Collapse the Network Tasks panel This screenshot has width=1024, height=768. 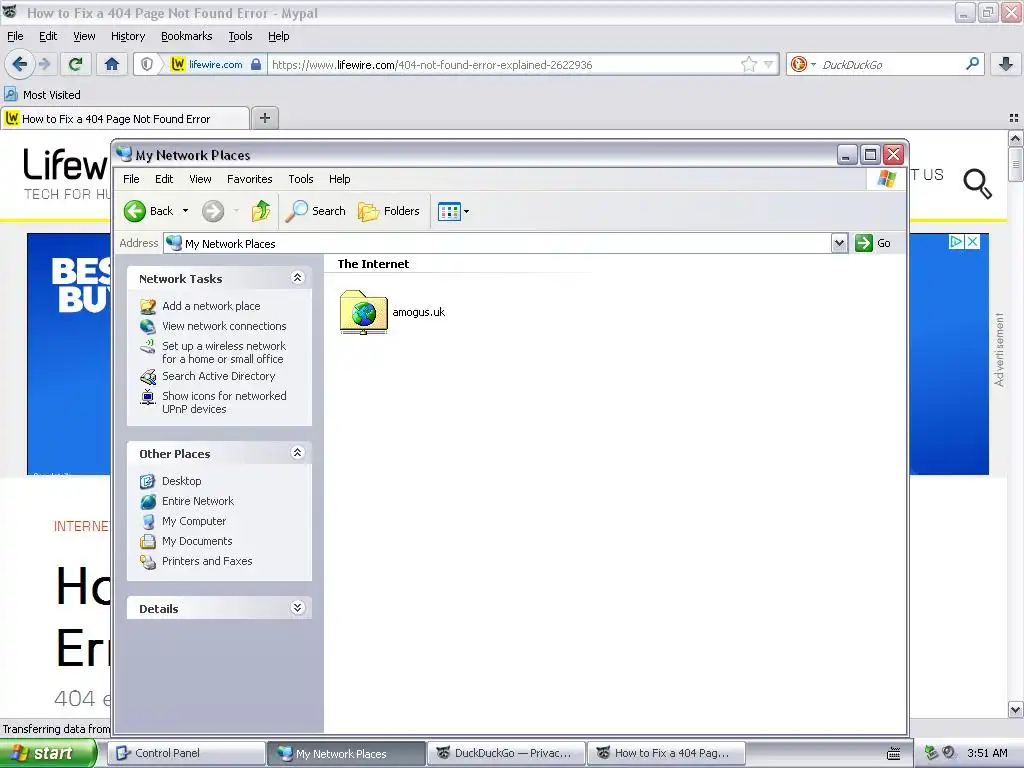297,278
